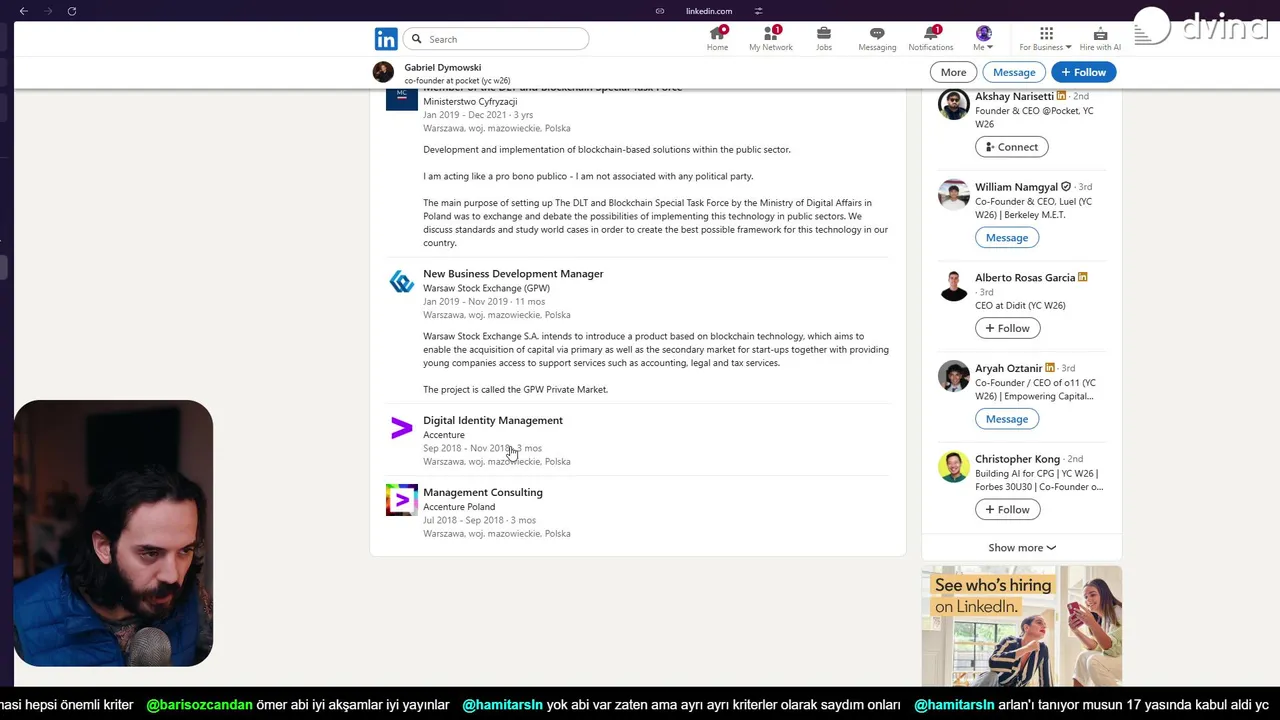Open the Home feed icon
Viewport: 1280px width, 720px height.
(x=717, y=39)
